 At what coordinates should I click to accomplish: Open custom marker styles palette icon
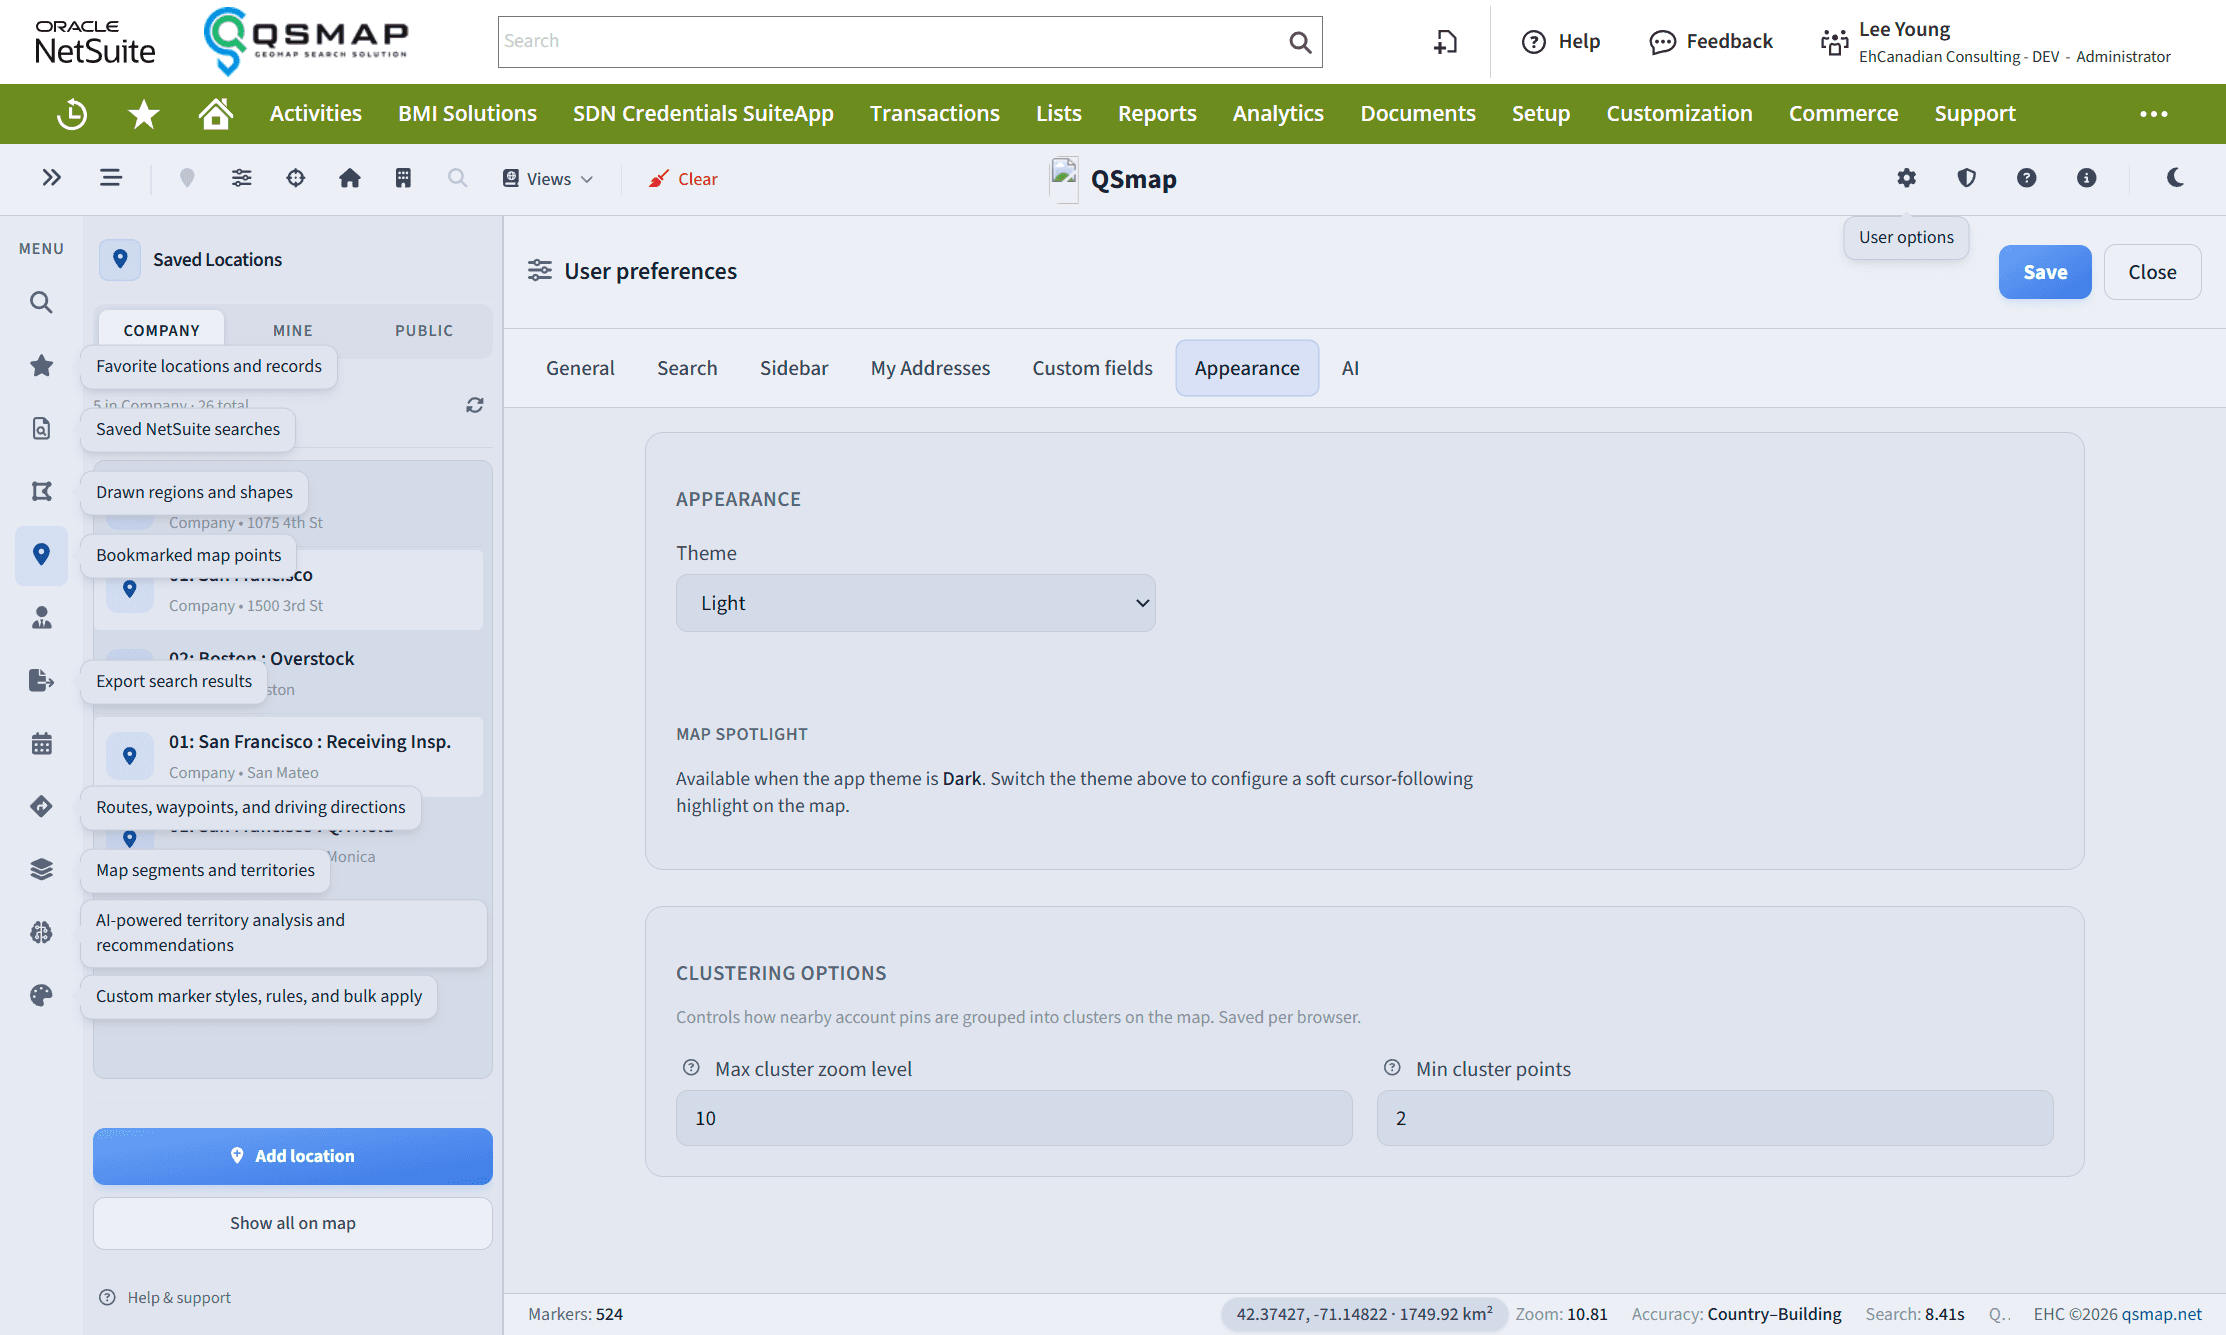[41, 995]
